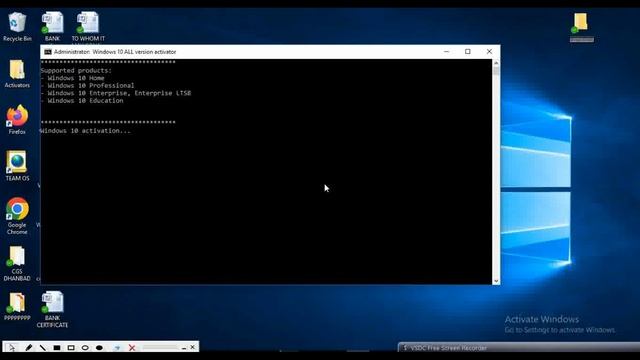This screenshot has width=640, height=360.
Task: Close the drawing toolbar
Action: click(x=193, y=347)
